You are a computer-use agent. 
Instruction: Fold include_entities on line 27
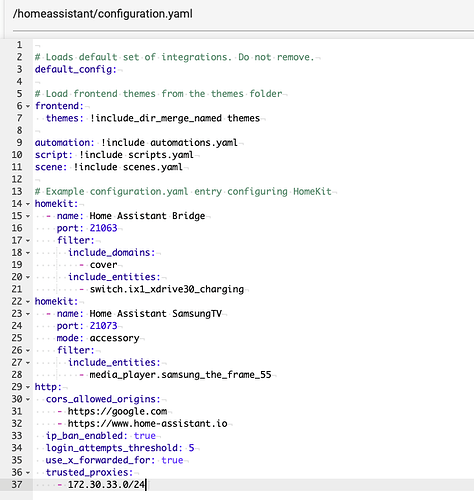point(28,362)
